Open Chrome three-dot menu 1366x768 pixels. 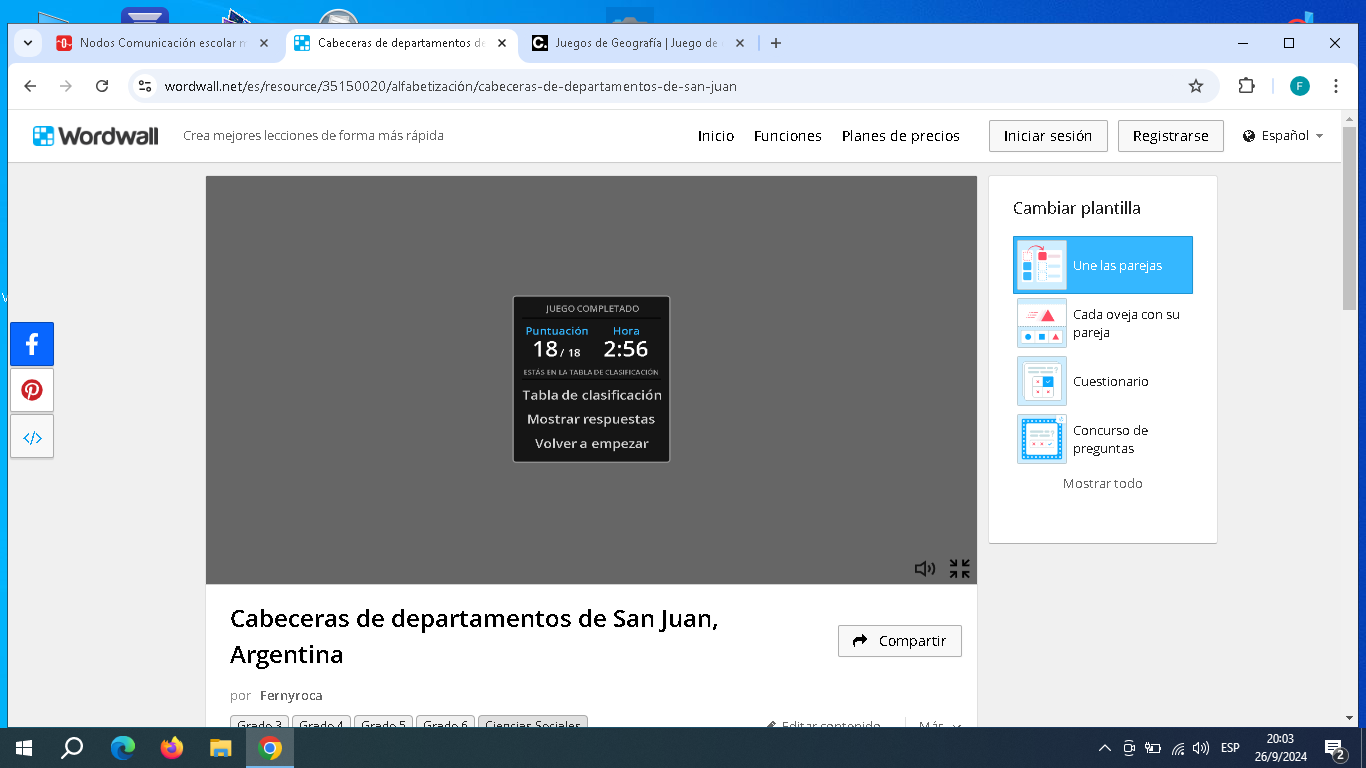[1336, 86]
